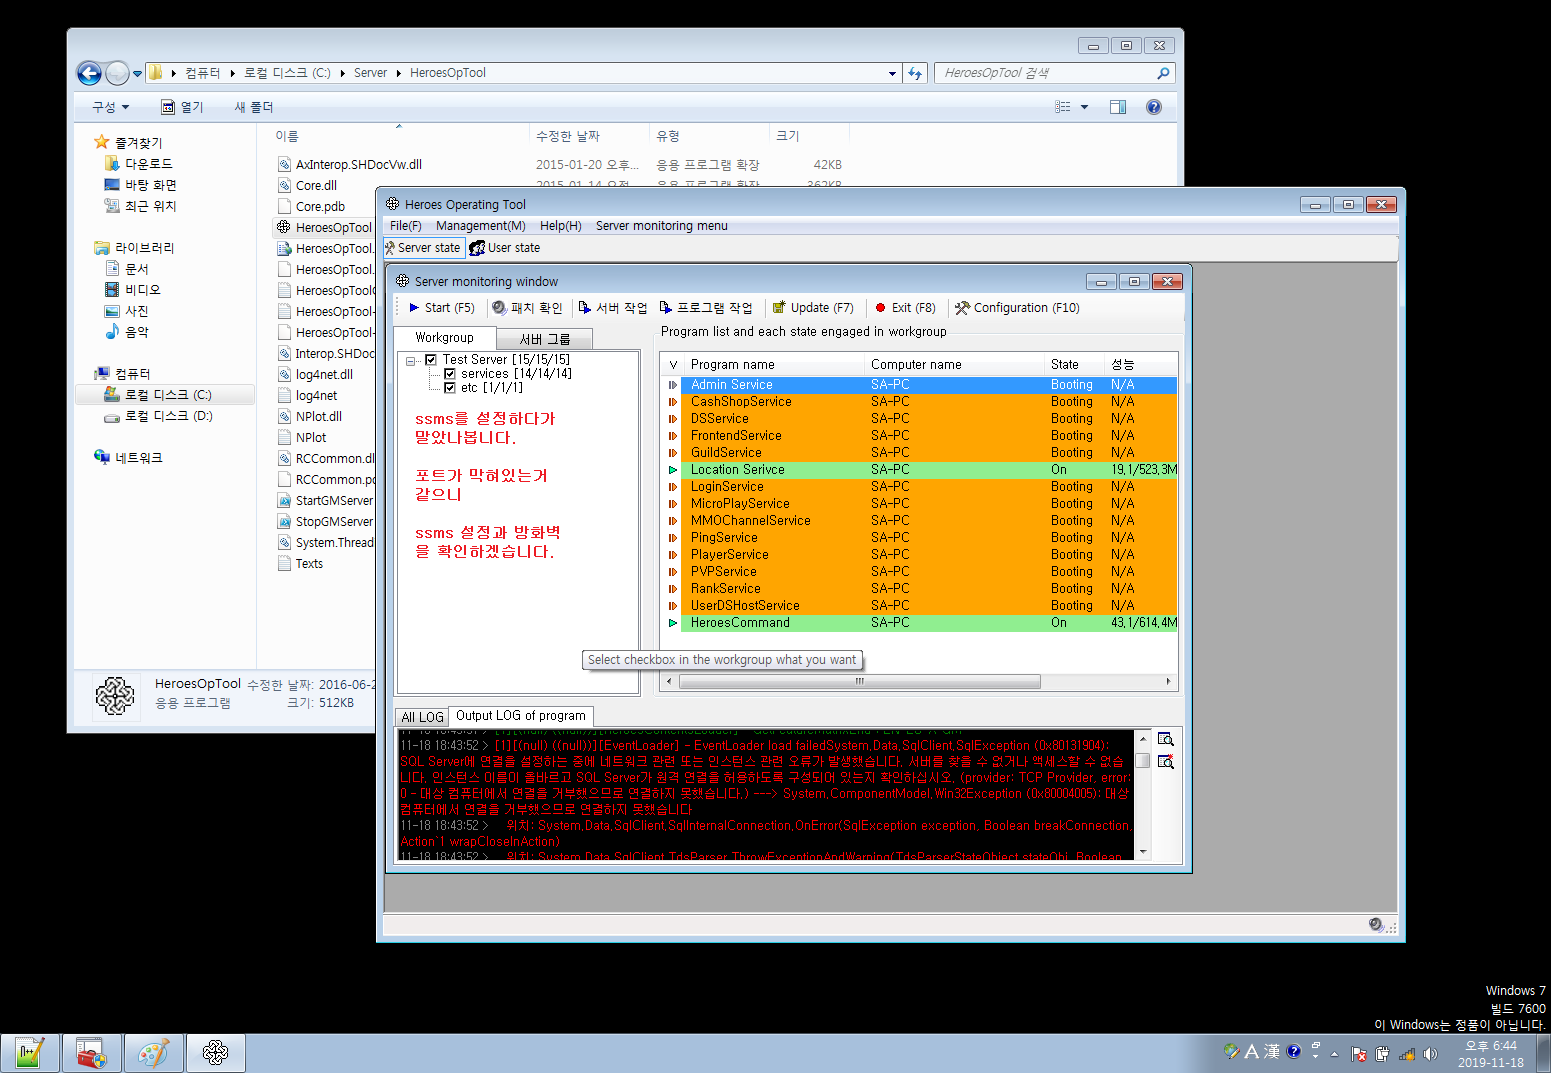Uncheck the Test Server workgroup checkbox
This screenshot has height=1073, width=1551.
tap(431, 360)
